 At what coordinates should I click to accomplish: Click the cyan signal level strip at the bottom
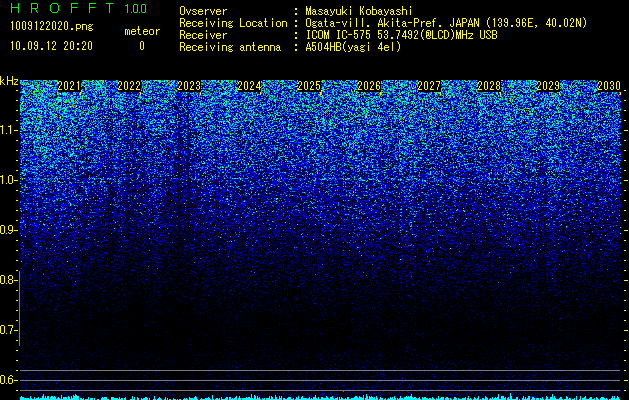point(321,397)
